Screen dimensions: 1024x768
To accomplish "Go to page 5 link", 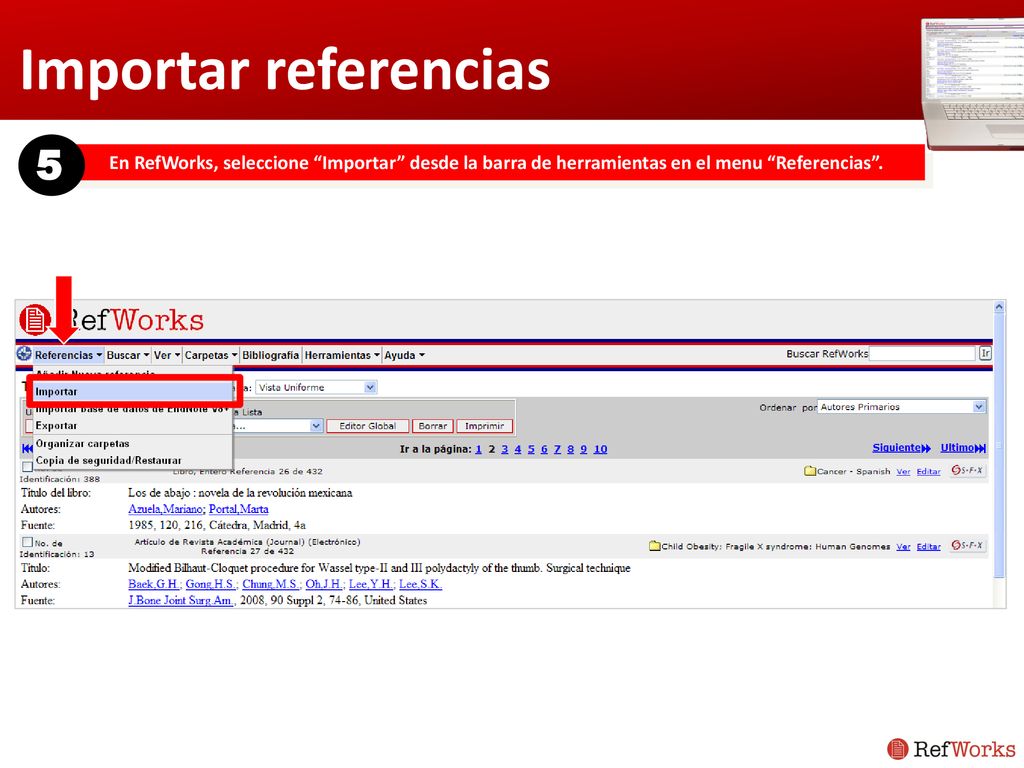I will [531, 449].
